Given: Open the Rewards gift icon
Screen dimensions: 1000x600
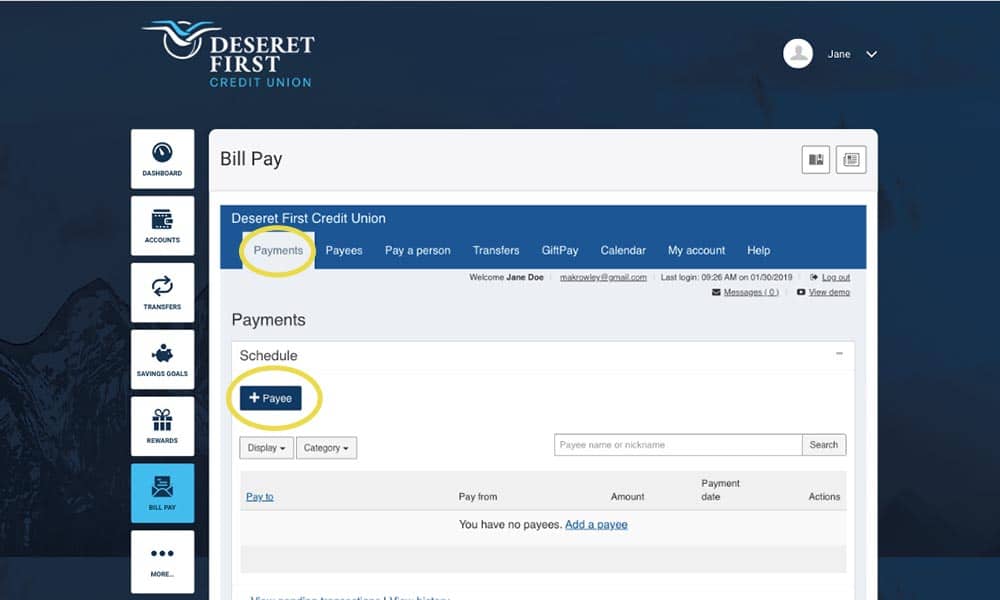Looking at the screenshot, I should point(162,426).
